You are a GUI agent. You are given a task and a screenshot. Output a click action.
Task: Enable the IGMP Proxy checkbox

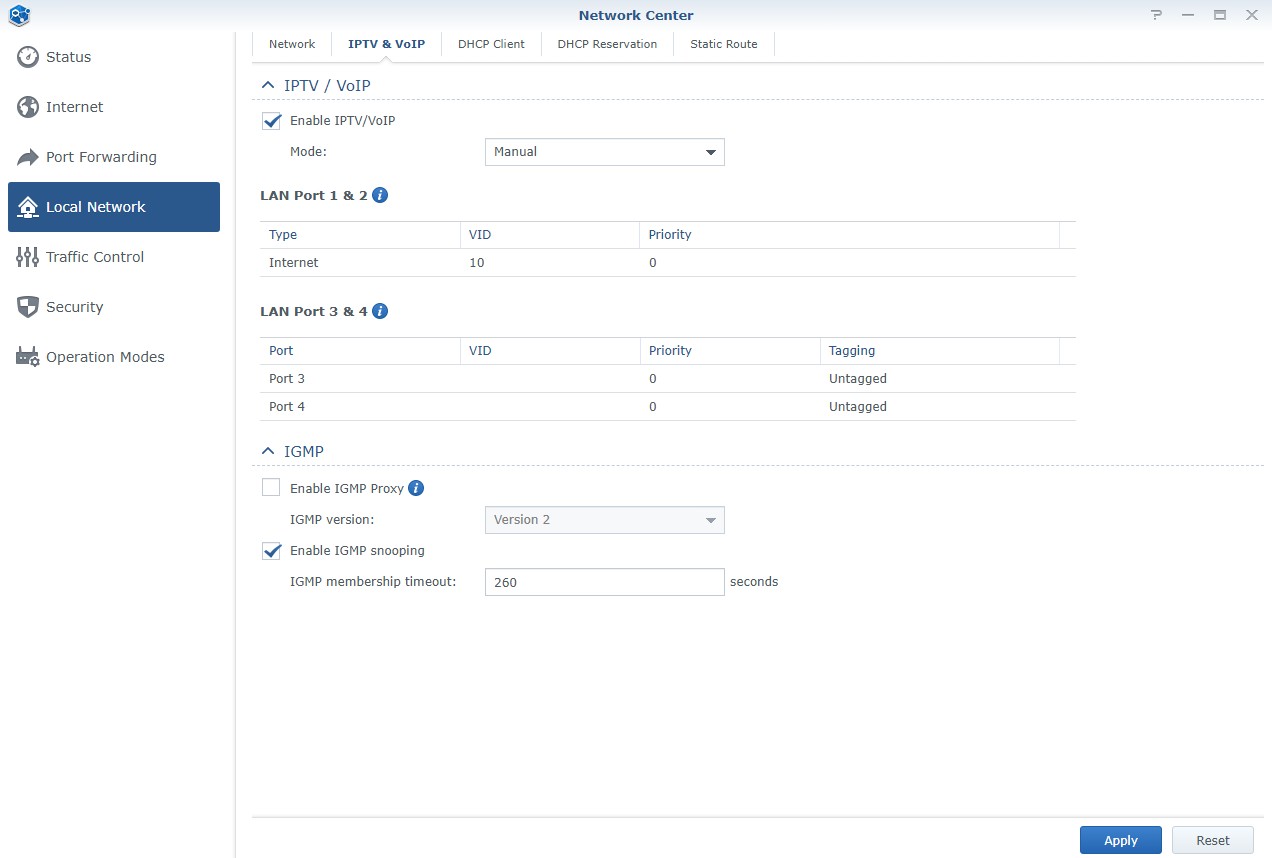coord(271,488)
